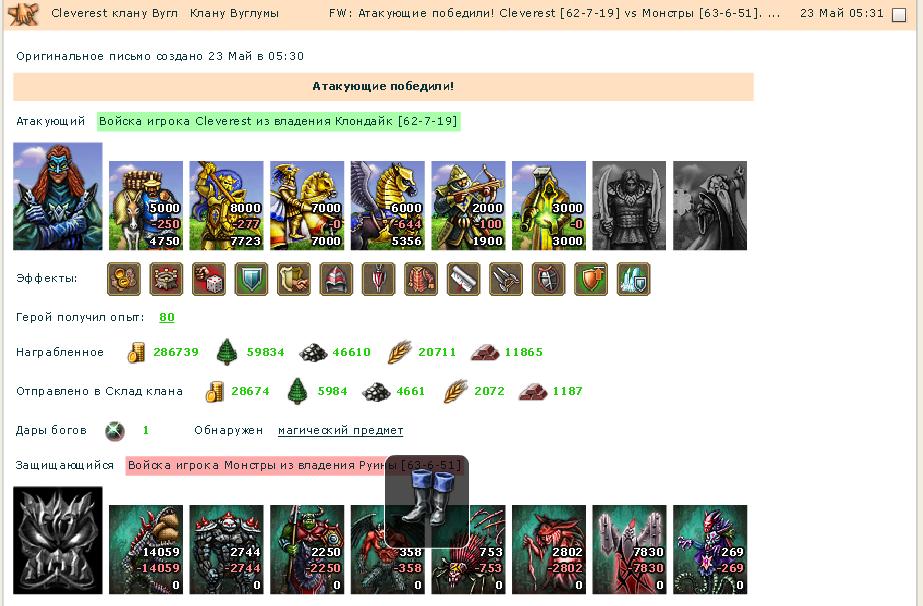The width and height of the screenshot is (923, 606).
Task: Click the plaid jacket effect icon
Action: tap(421, 279)
